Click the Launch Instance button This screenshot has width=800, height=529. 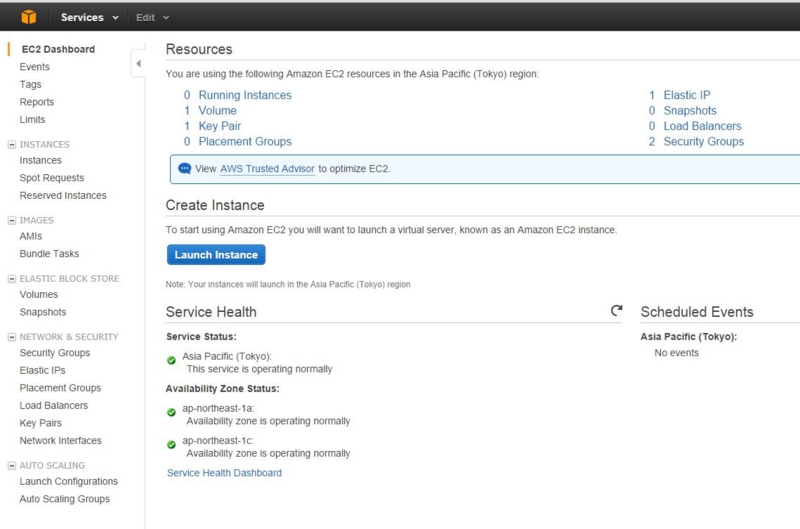(x=216, y=255)
